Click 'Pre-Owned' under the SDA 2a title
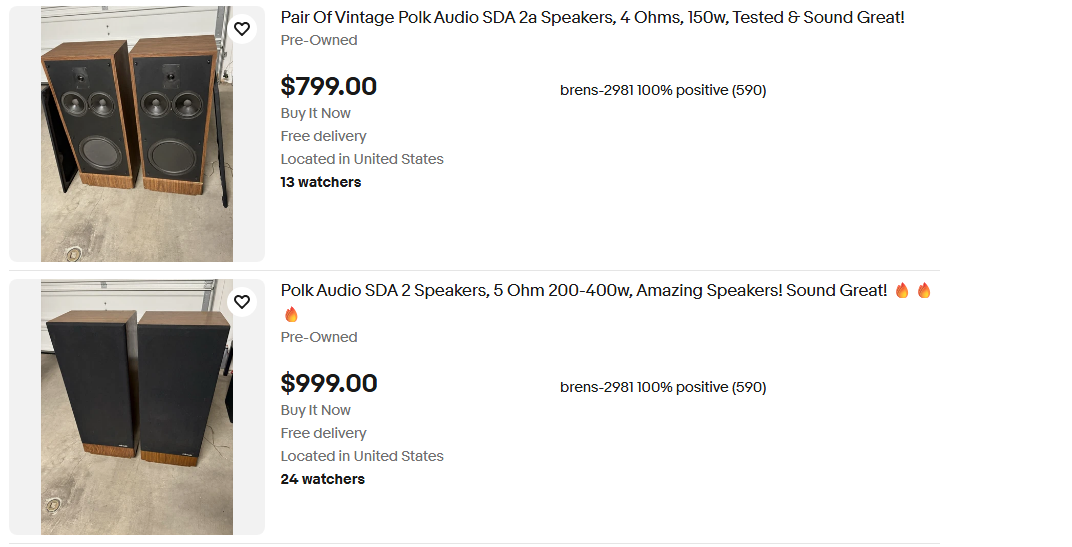Viewport: 1072px width, 547px height. 319,41
